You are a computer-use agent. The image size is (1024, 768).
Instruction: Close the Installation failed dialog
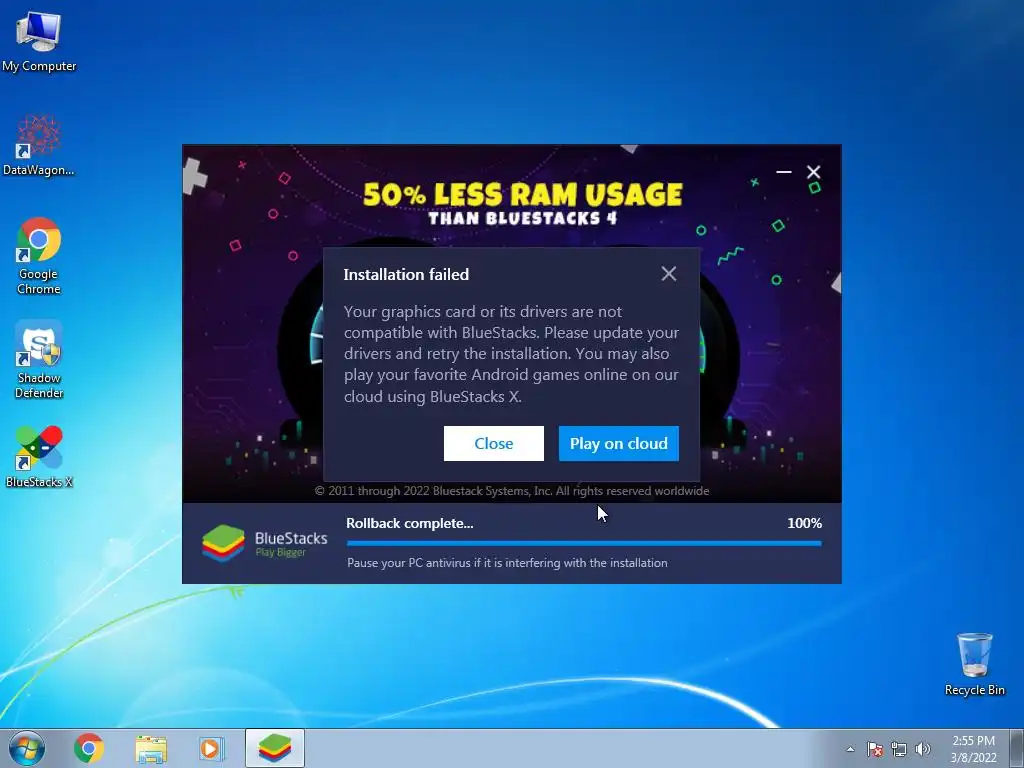point(668,274)
